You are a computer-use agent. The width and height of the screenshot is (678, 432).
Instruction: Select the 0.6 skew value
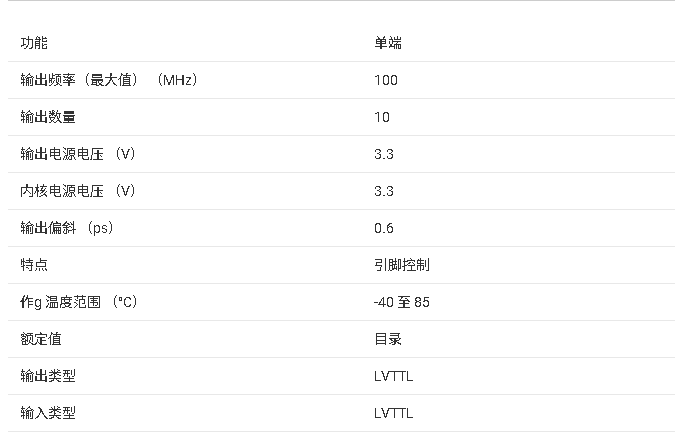click(x=384, y=228)
